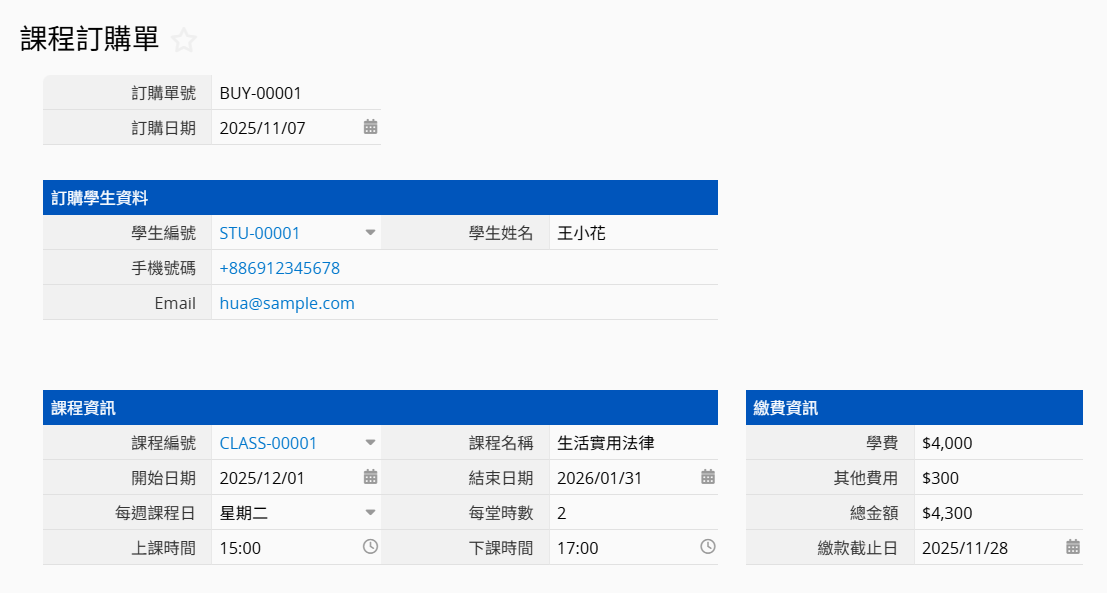Open clock picker for 上課時間
The height and width of the screenshot is (593, 1107).
[x=370, y=547]
